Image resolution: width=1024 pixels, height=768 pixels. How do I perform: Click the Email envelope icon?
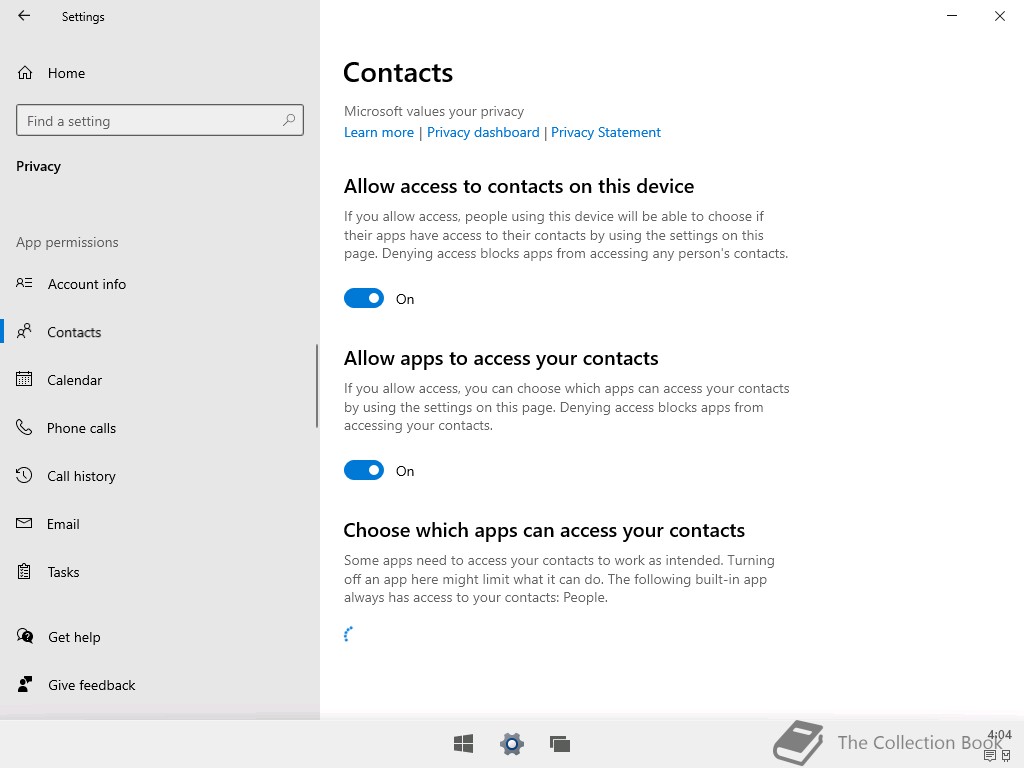pyautogui.click(x=24, y=523)
